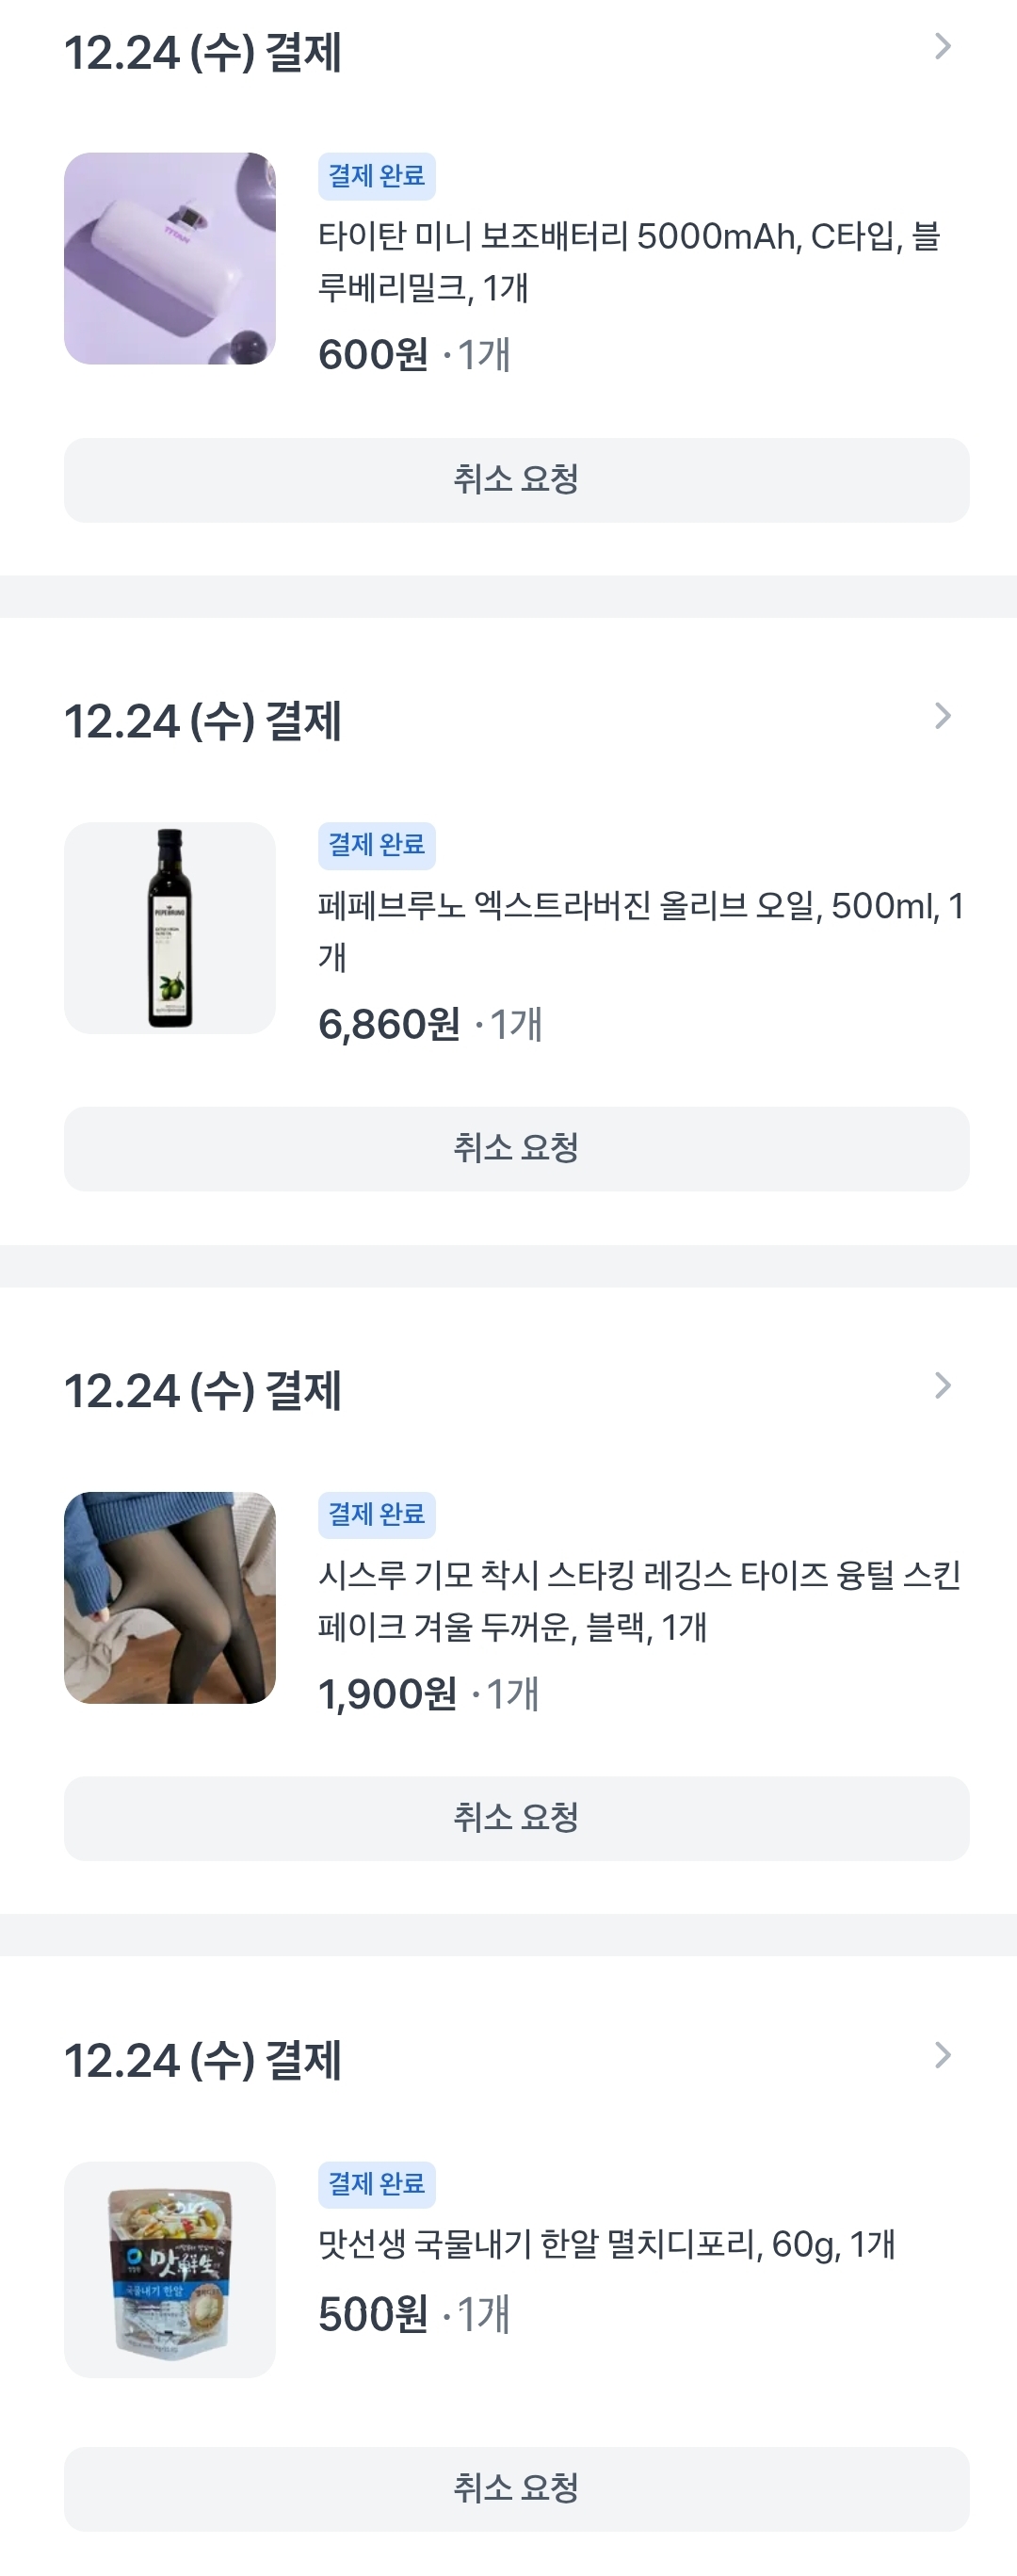Tap the 결제 완료 badge on olive oil order
Screen dimensions: 1017x2576
click(377, 845)
